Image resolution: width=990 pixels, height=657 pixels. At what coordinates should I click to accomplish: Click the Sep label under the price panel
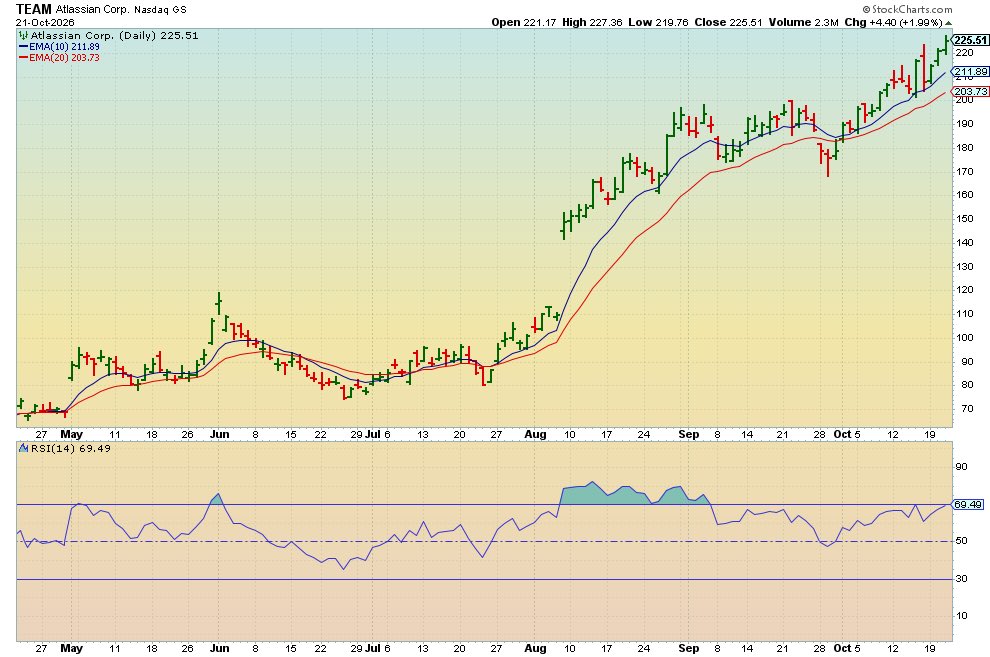(689, 434)
